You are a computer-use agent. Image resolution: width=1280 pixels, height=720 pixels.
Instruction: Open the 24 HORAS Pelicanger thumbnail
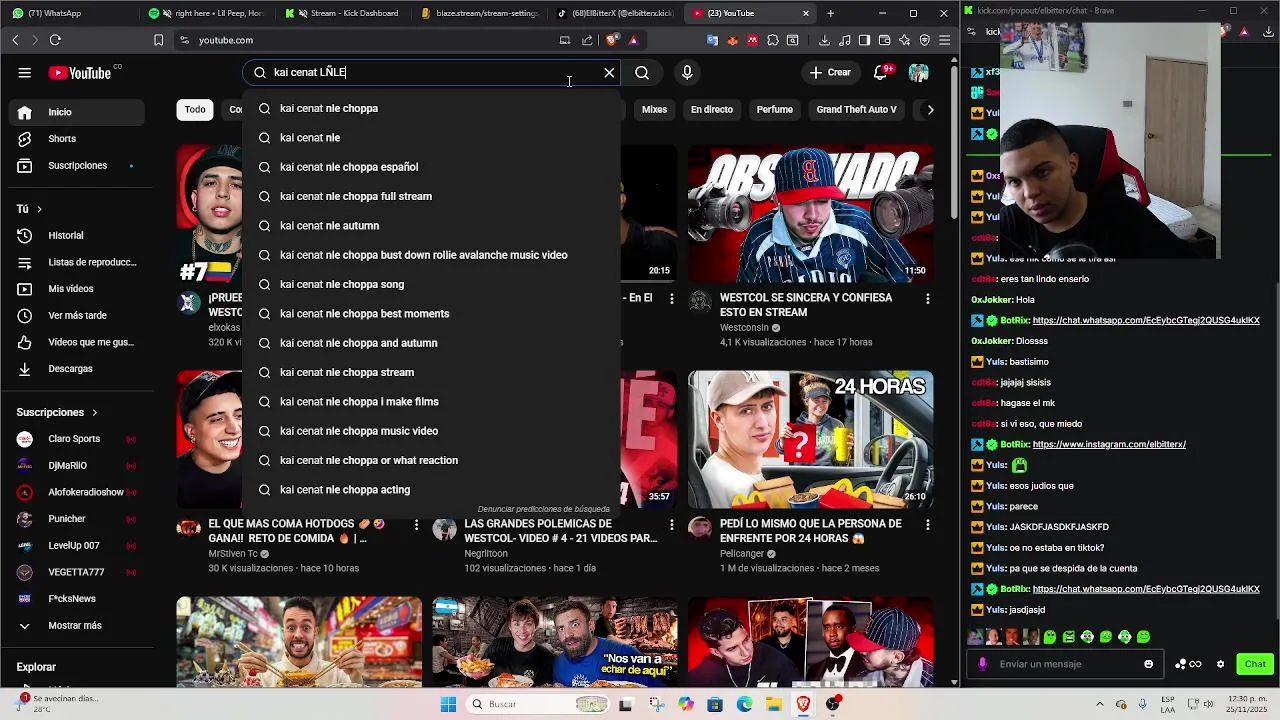(x=810, y=439)
